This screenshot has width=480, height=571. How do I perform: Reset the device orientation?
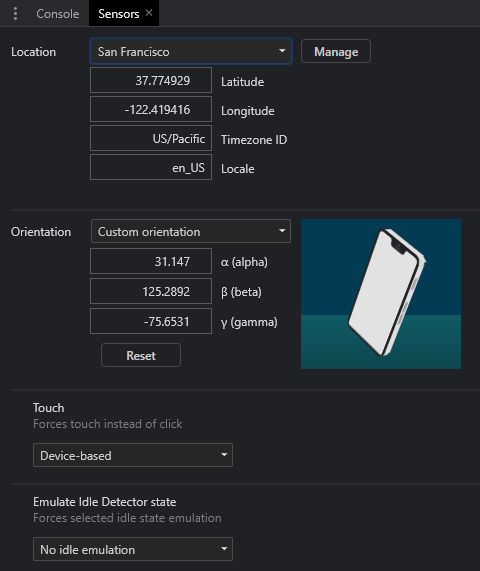coord(141,355)
